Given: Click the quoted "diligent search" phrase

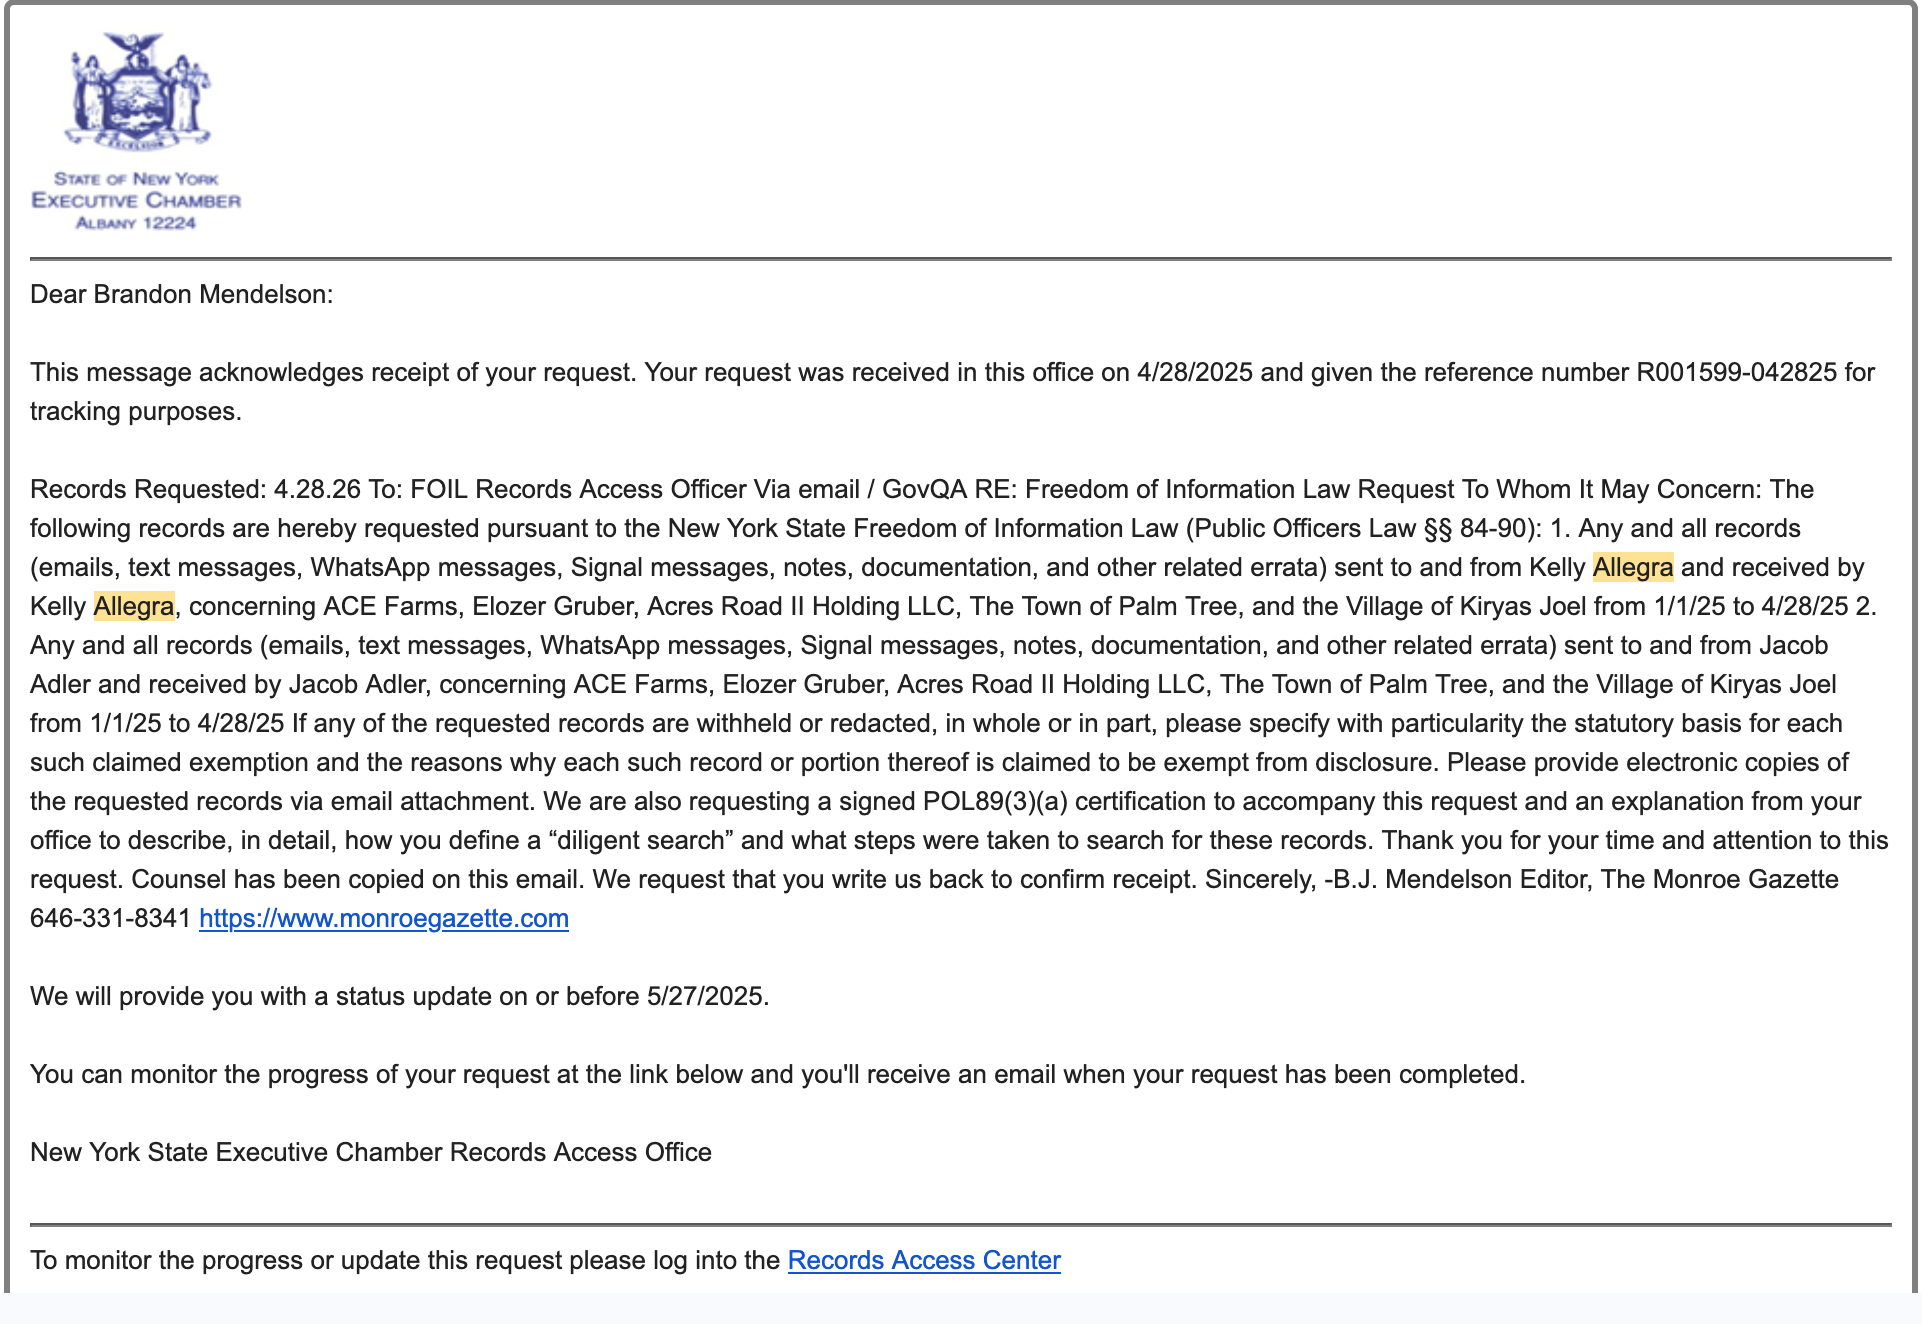Looking at the screenshot, I should pos(641,840).
